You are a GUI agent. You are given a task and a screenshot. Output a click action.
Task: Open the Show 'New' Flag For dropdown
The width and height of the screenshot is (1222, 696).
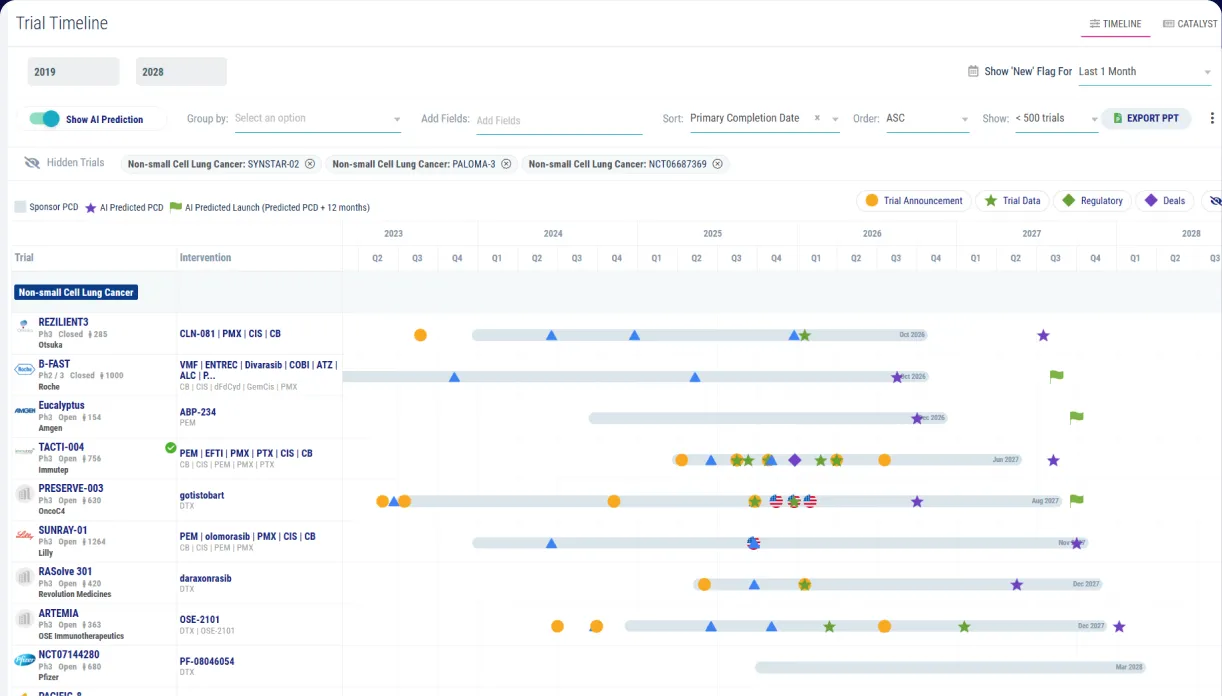click(x=1144, y=72)
